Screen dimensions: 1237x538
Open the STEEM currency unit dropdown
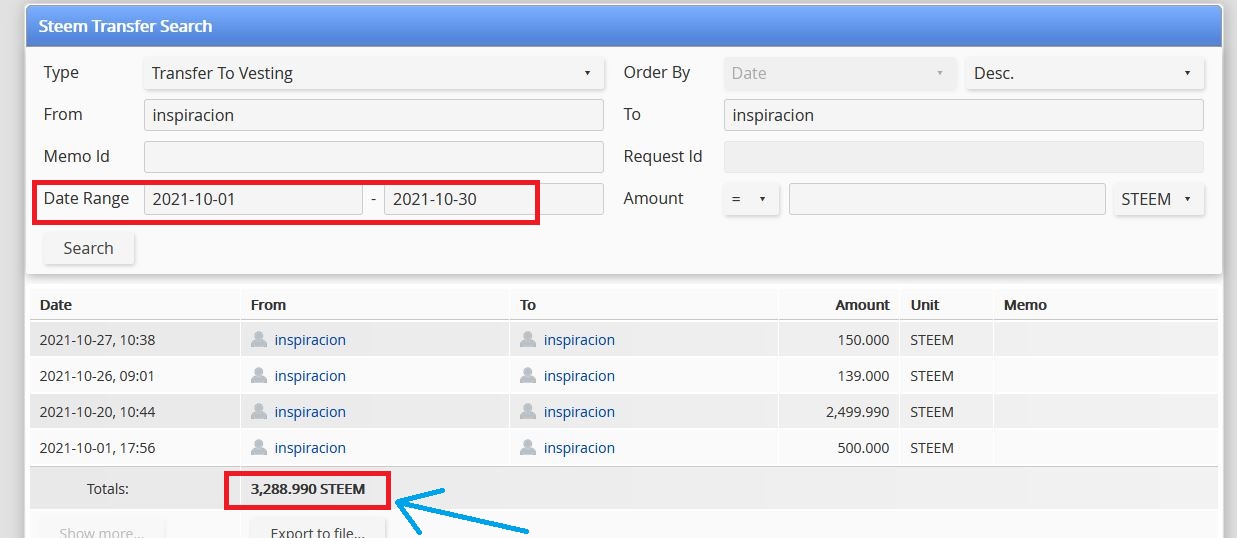pyautogui.click(x=1158, y=199)
